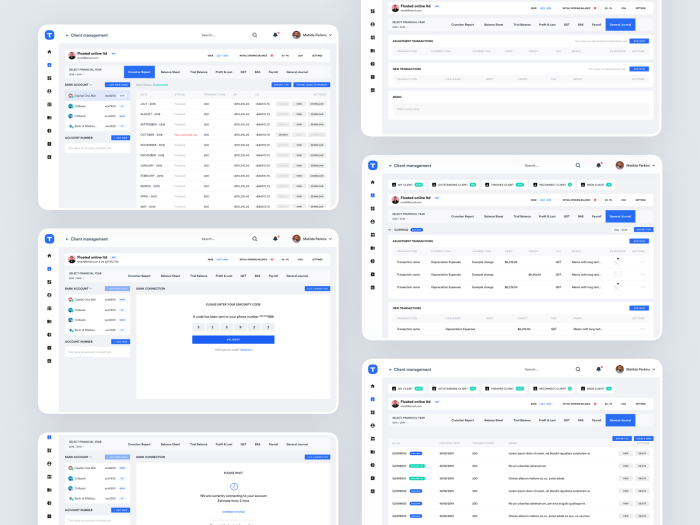The width and height of the screenshot is (700, 525).
Task: Click the Outstanding Client filter chip in the journal transactions panel
Action: (x=453, y=185)
